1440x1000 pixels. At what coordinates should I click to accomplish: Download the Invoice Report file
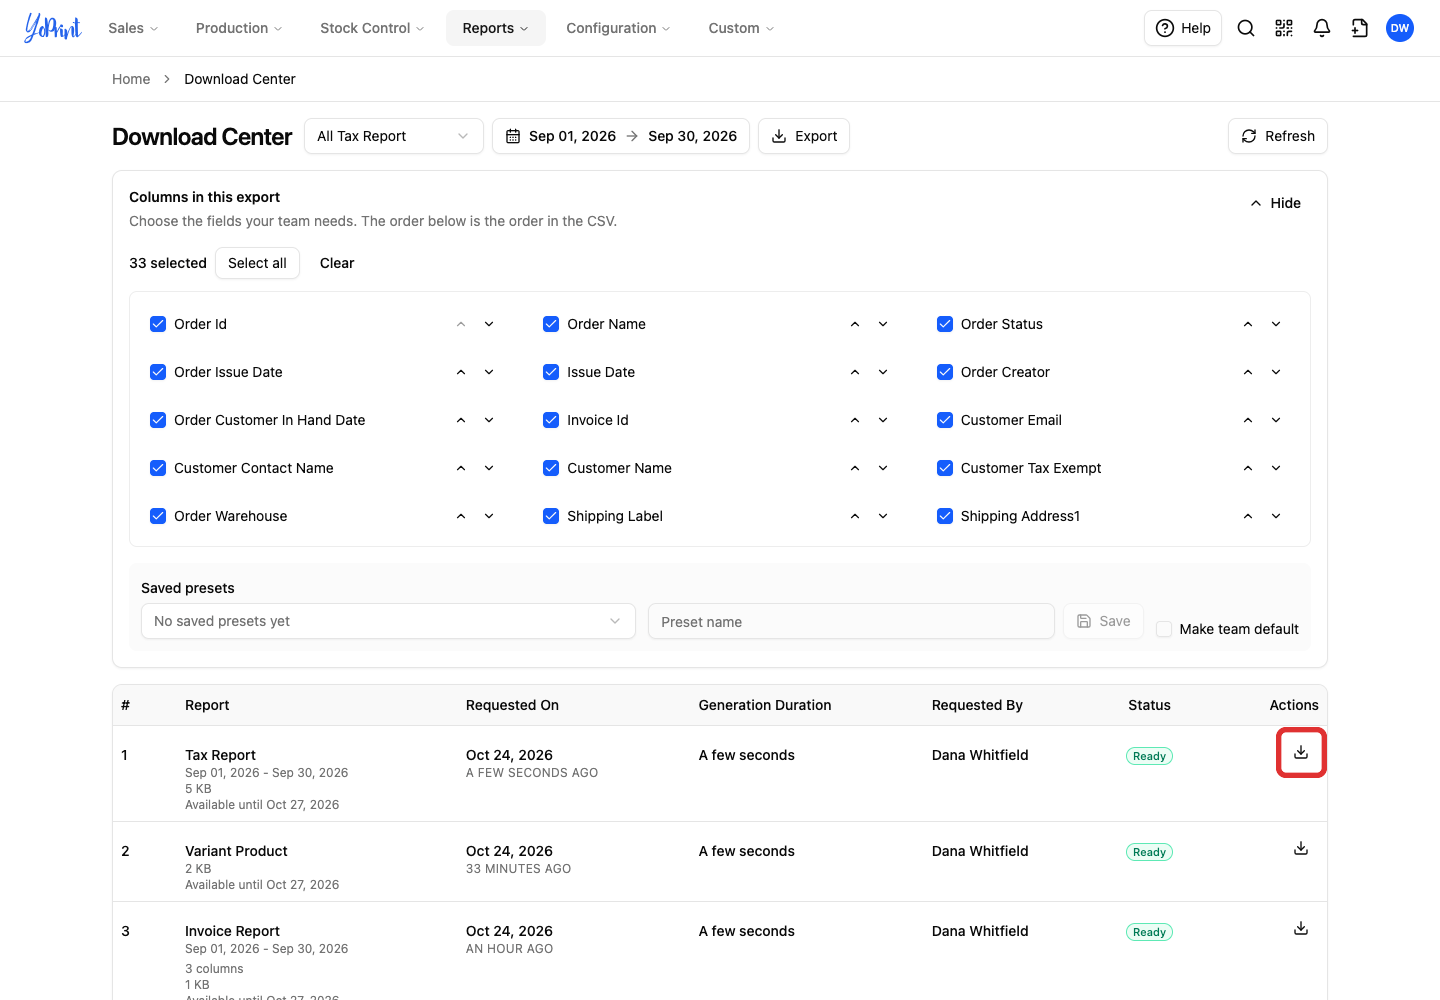(x=1301, y=929)
